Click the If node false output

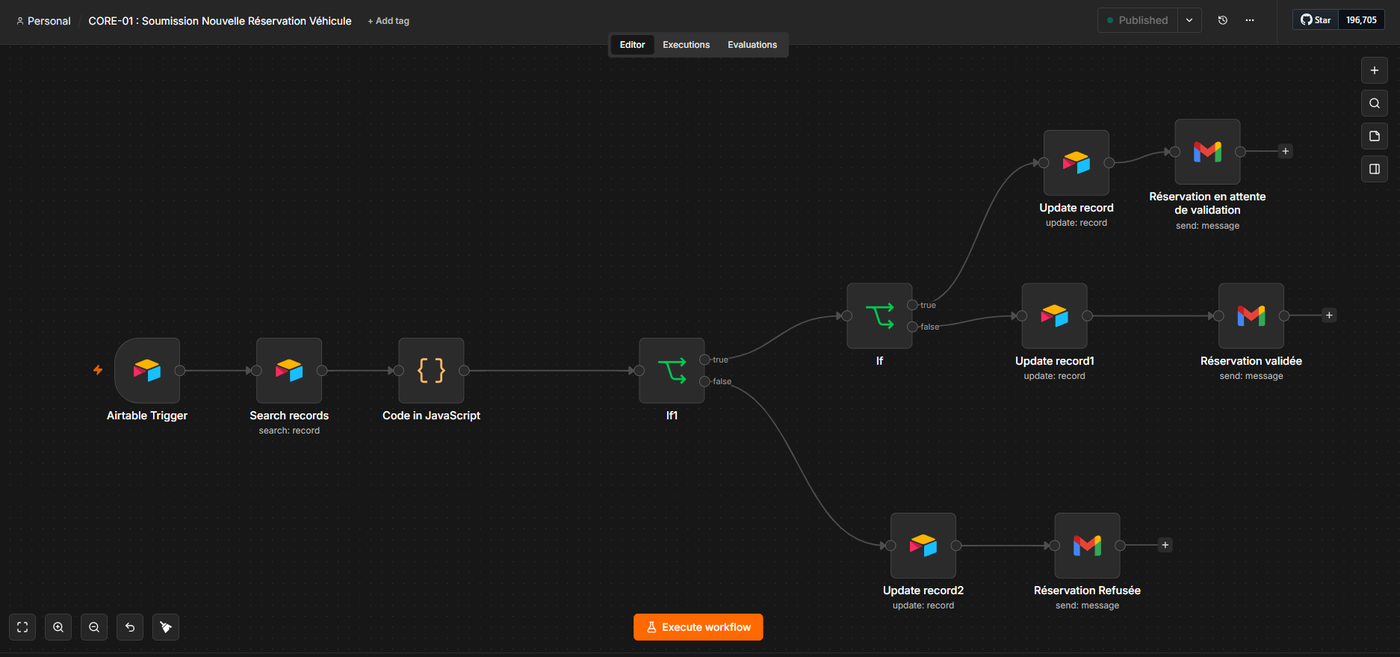pyautogui.click(x=913, y=327)
